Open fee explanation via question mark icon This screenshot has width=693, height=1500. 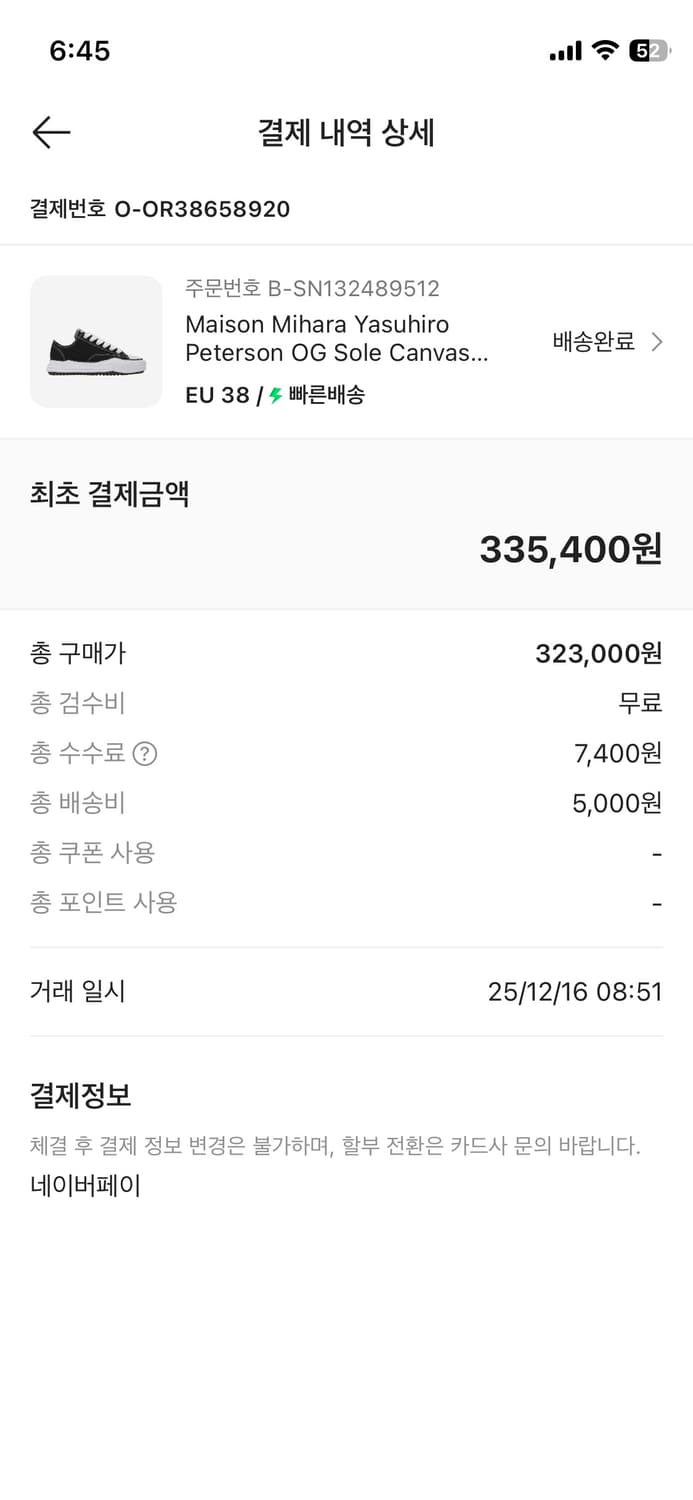pyautogui.click(x=144, y=753)
